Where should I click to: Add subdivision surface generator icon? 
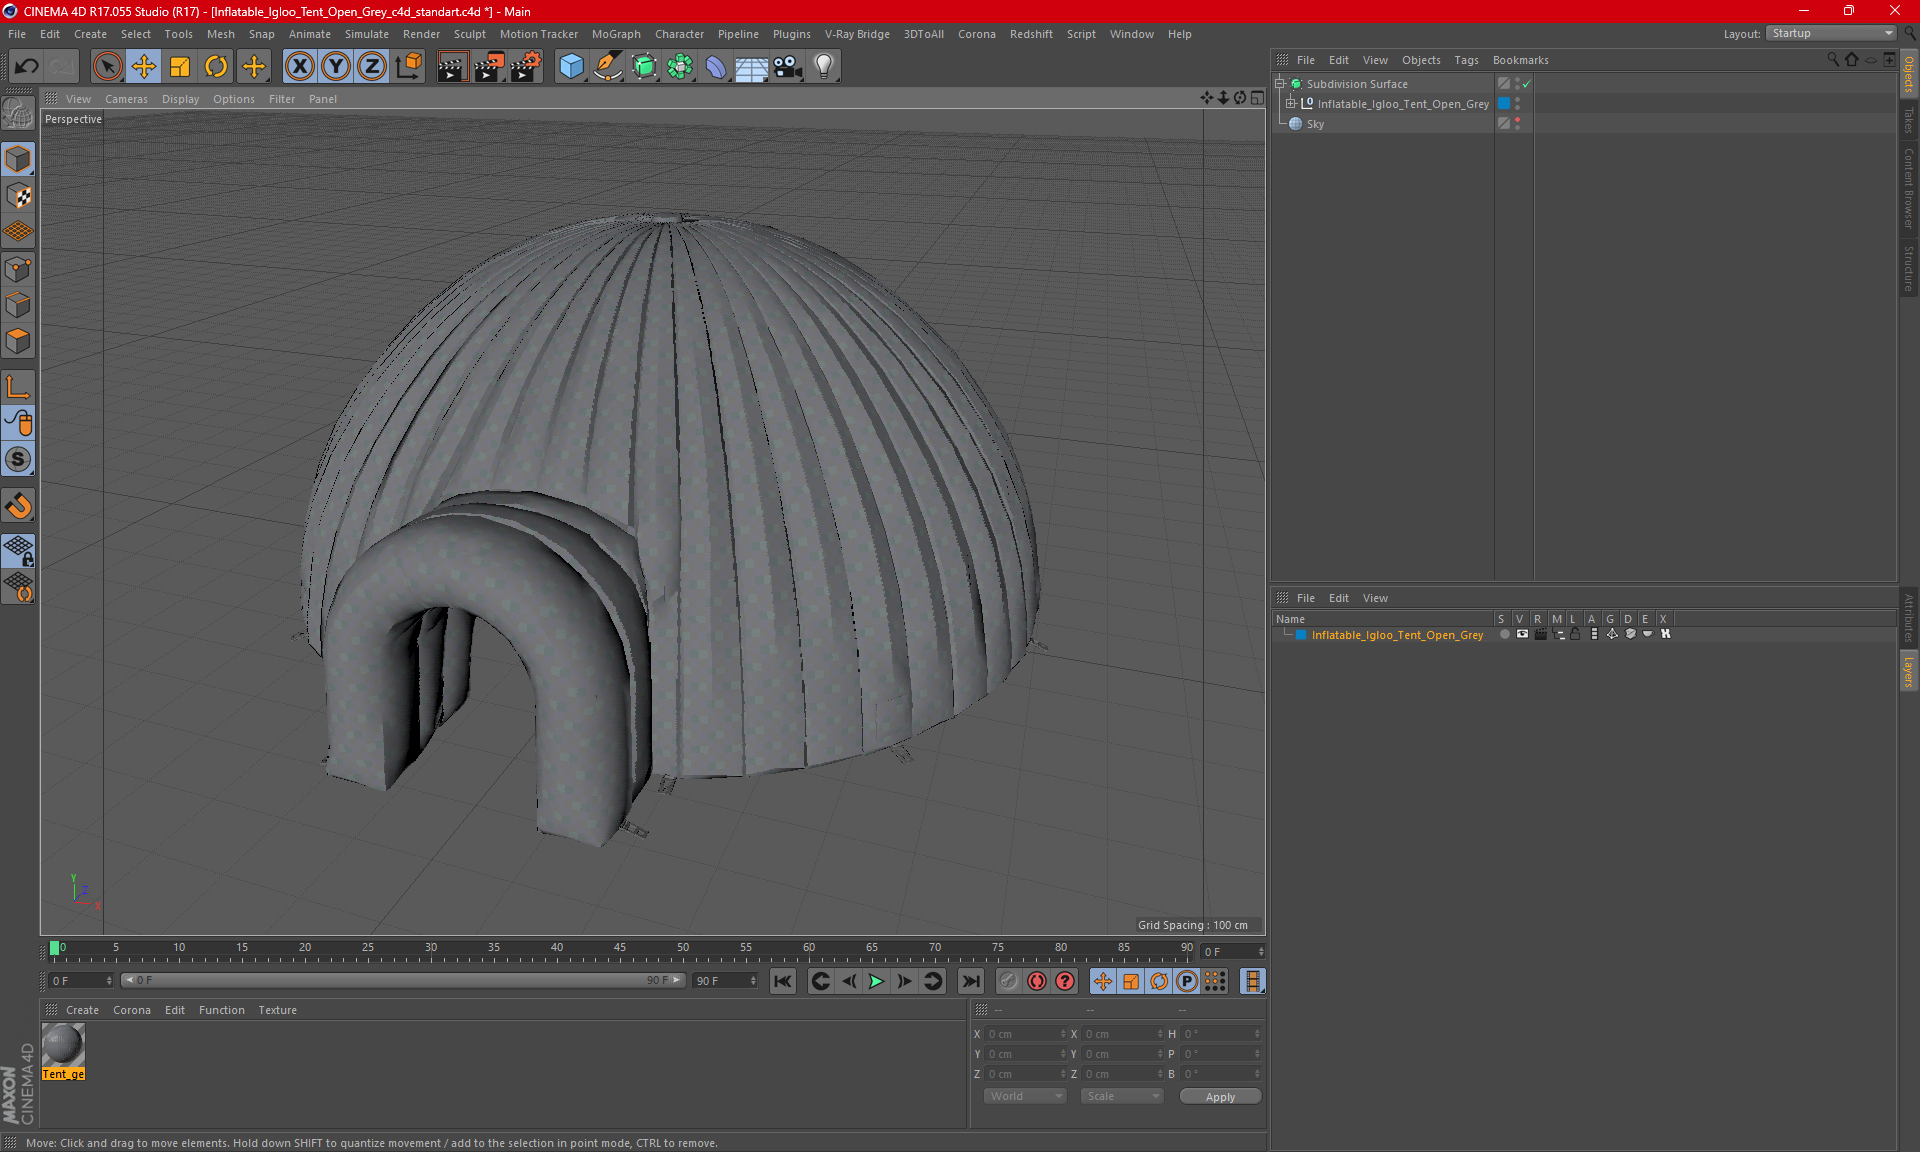(x=644, y=67)
